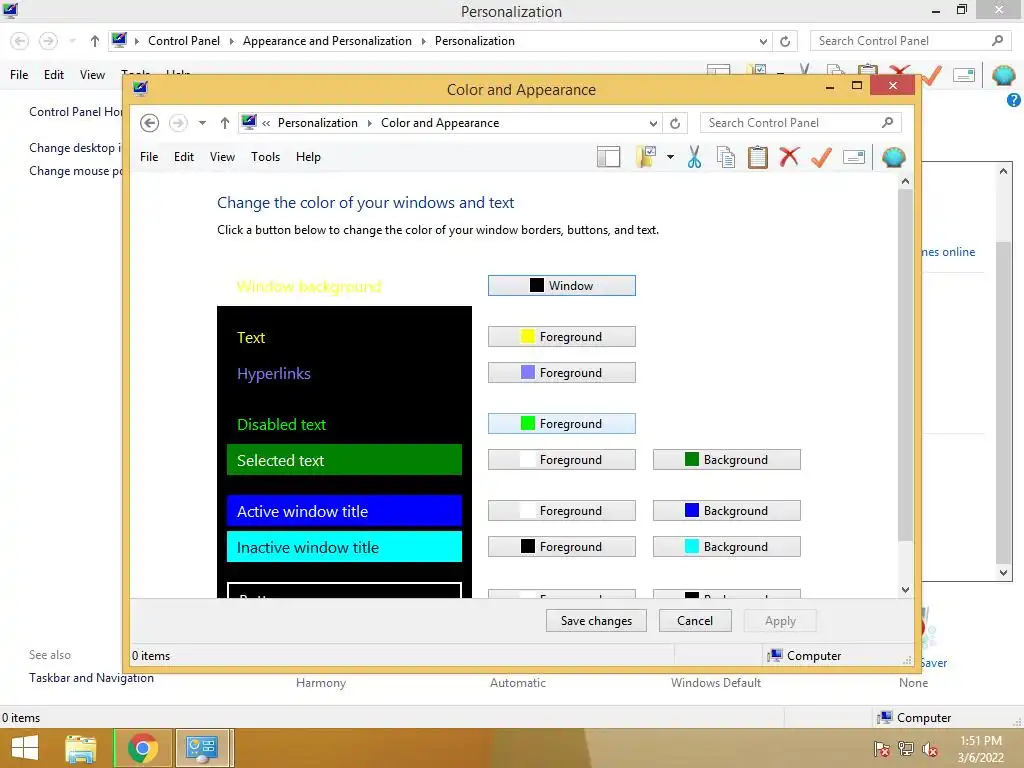Viewport: 1024px width, 768px height.
Task: Open recent locations dropdown in Color and Appearance
Action: (x=202, y=123)
